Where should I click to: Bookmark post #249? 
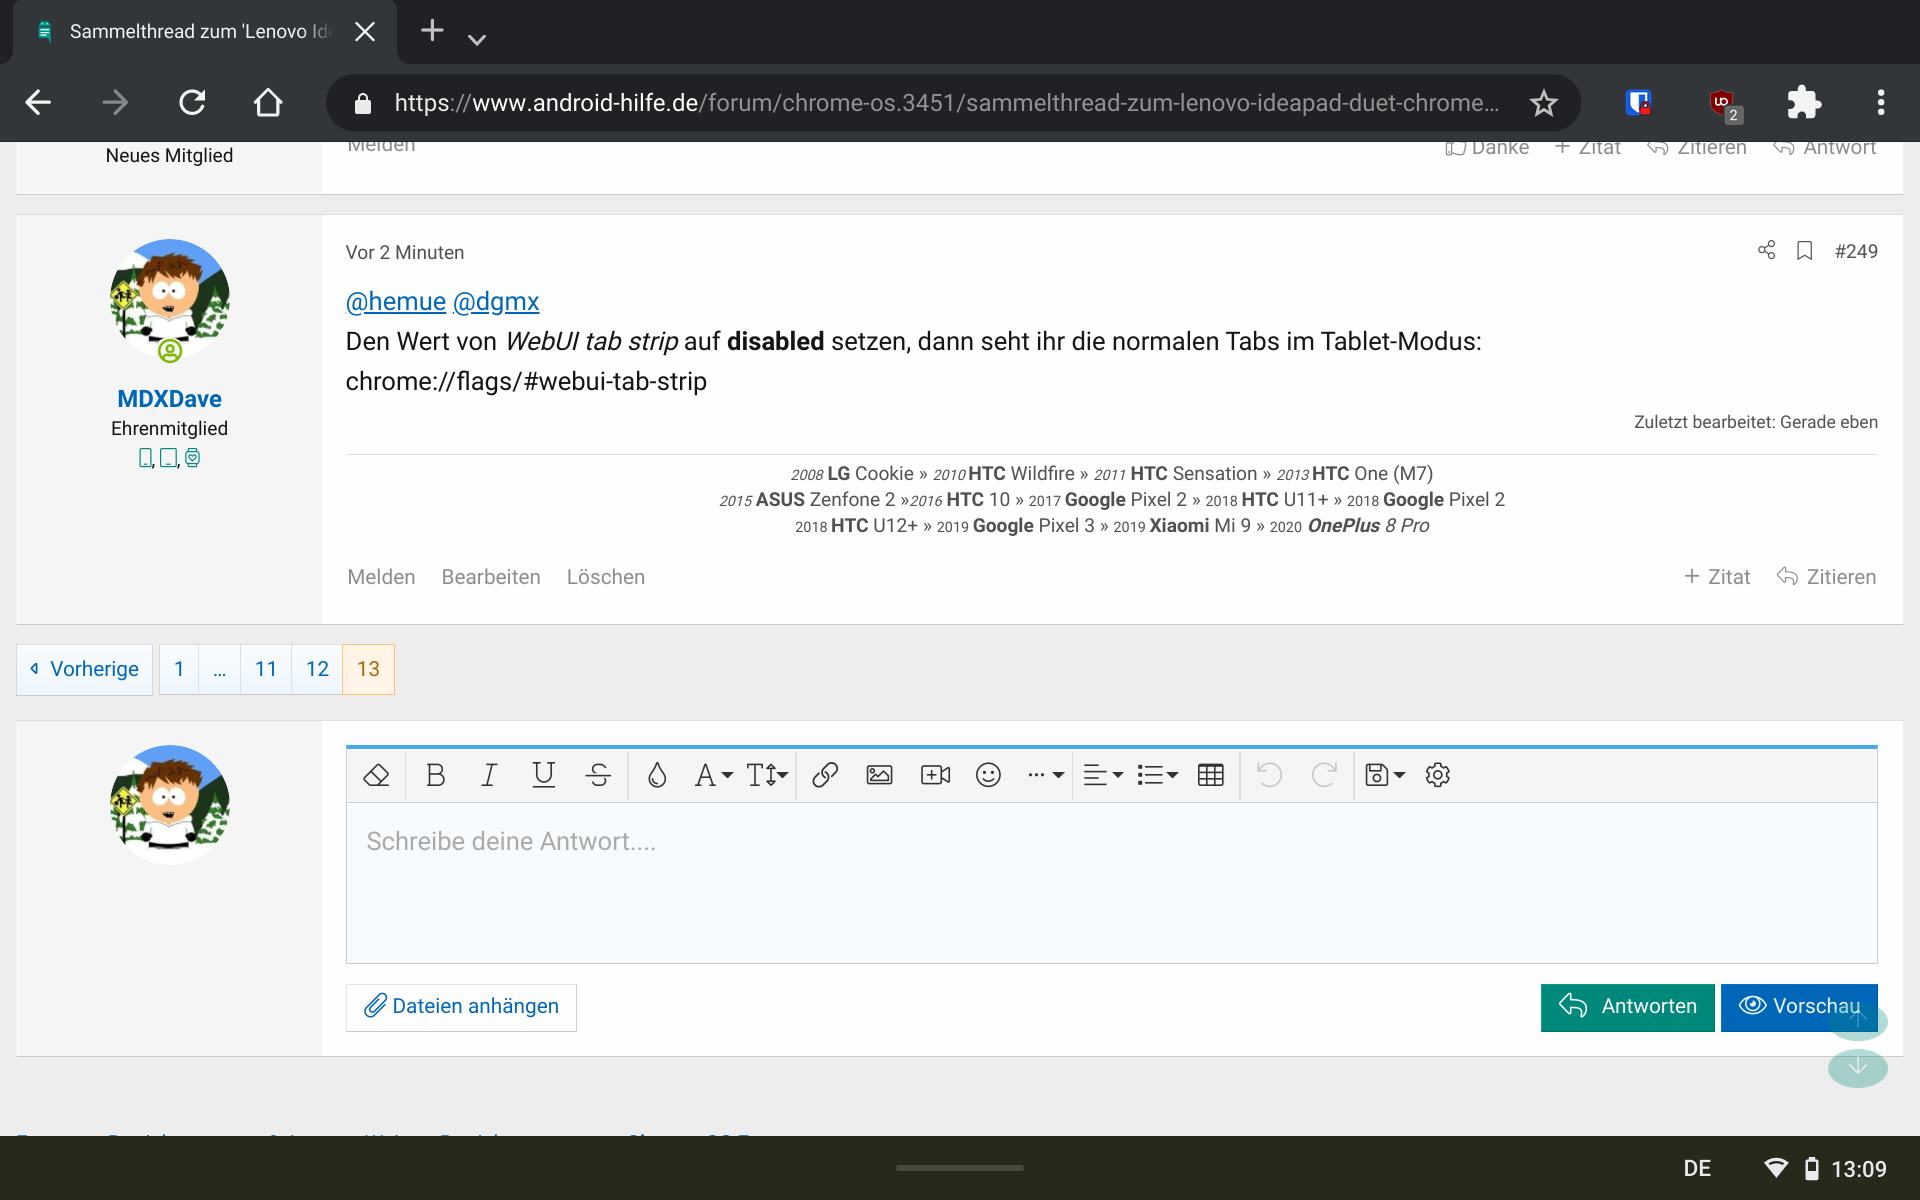pyautogui.click(x=1805, y=250)
